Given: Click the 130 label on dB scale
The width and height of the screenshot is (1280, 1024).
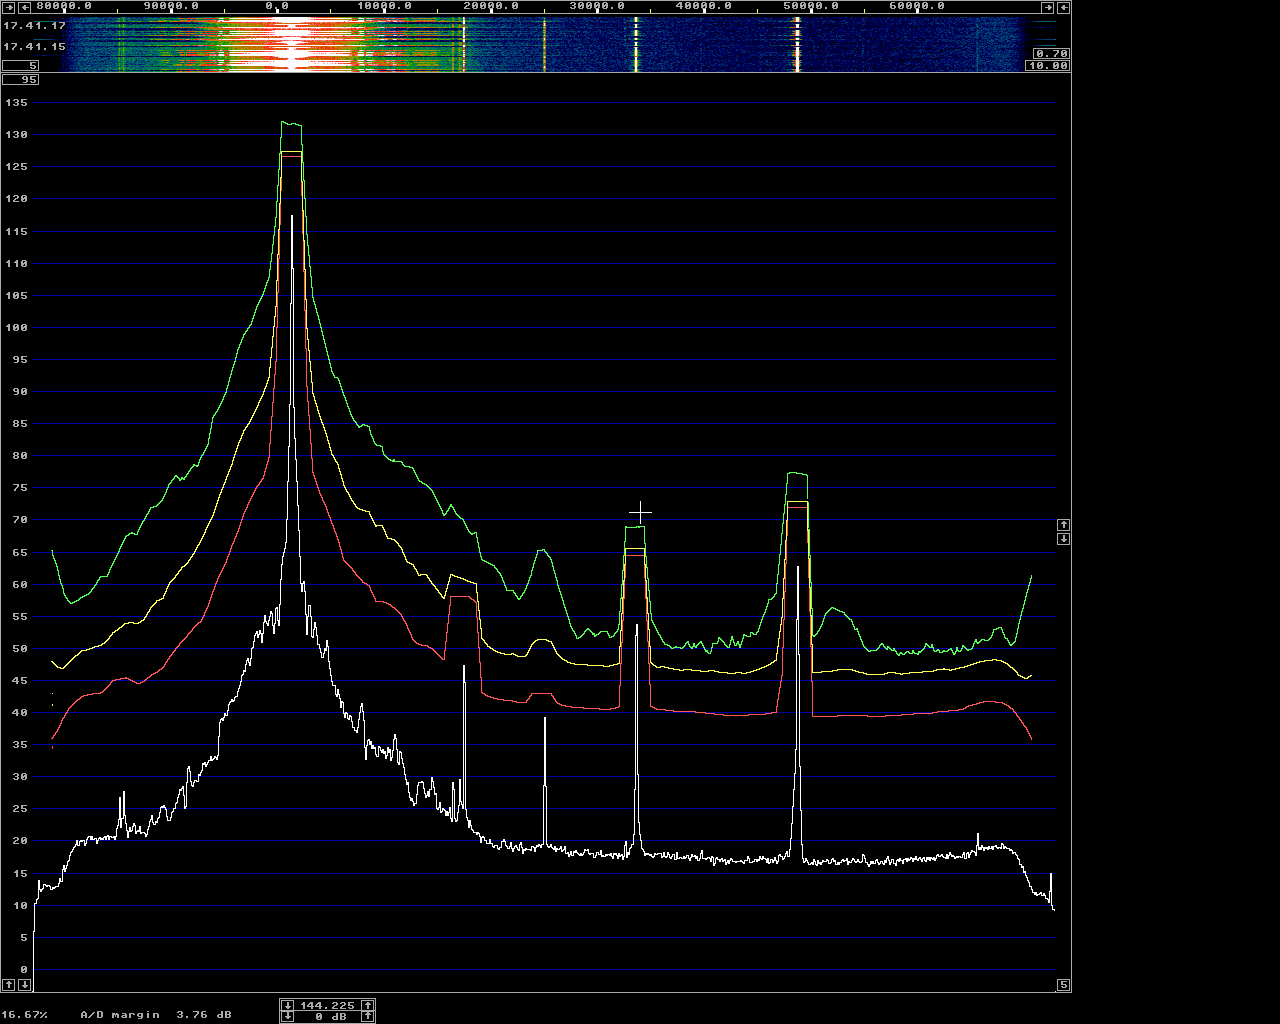Looking at the screenshot, I should pyautogui.click(x=16, y=135).
